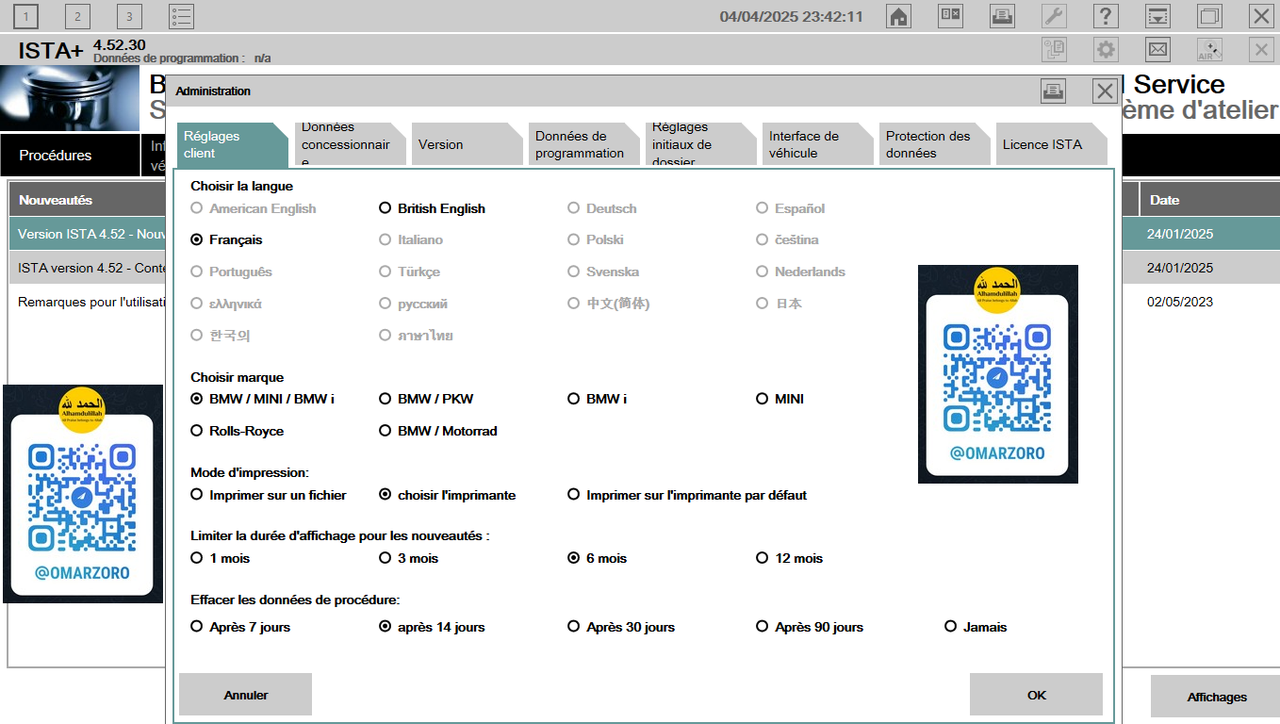Limit news display to 12 mois

click(789, 558)
